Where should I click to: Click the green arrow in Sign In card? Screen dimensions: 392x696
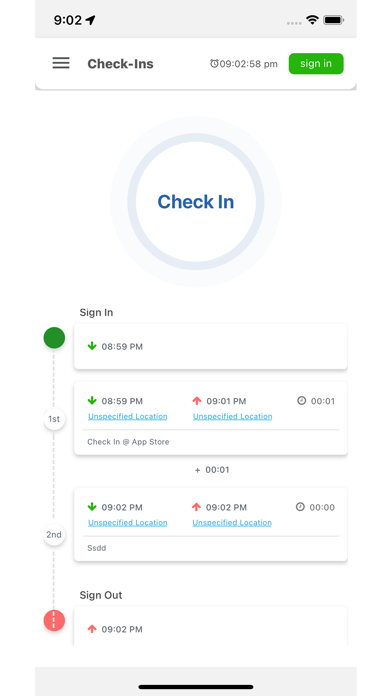[x=92, y=346]
